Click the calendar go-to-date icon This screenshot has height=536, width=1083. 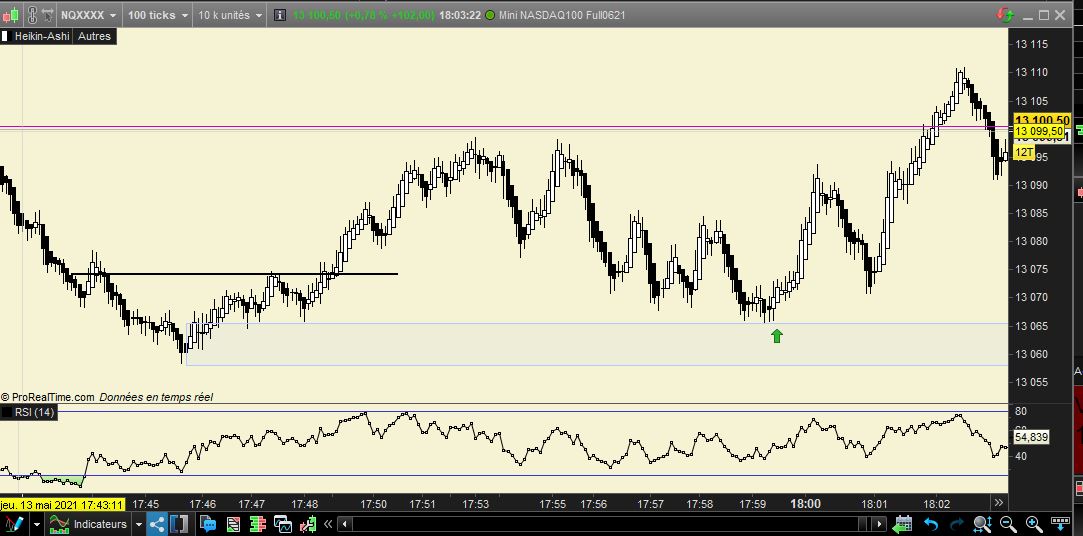click(903, 524)
